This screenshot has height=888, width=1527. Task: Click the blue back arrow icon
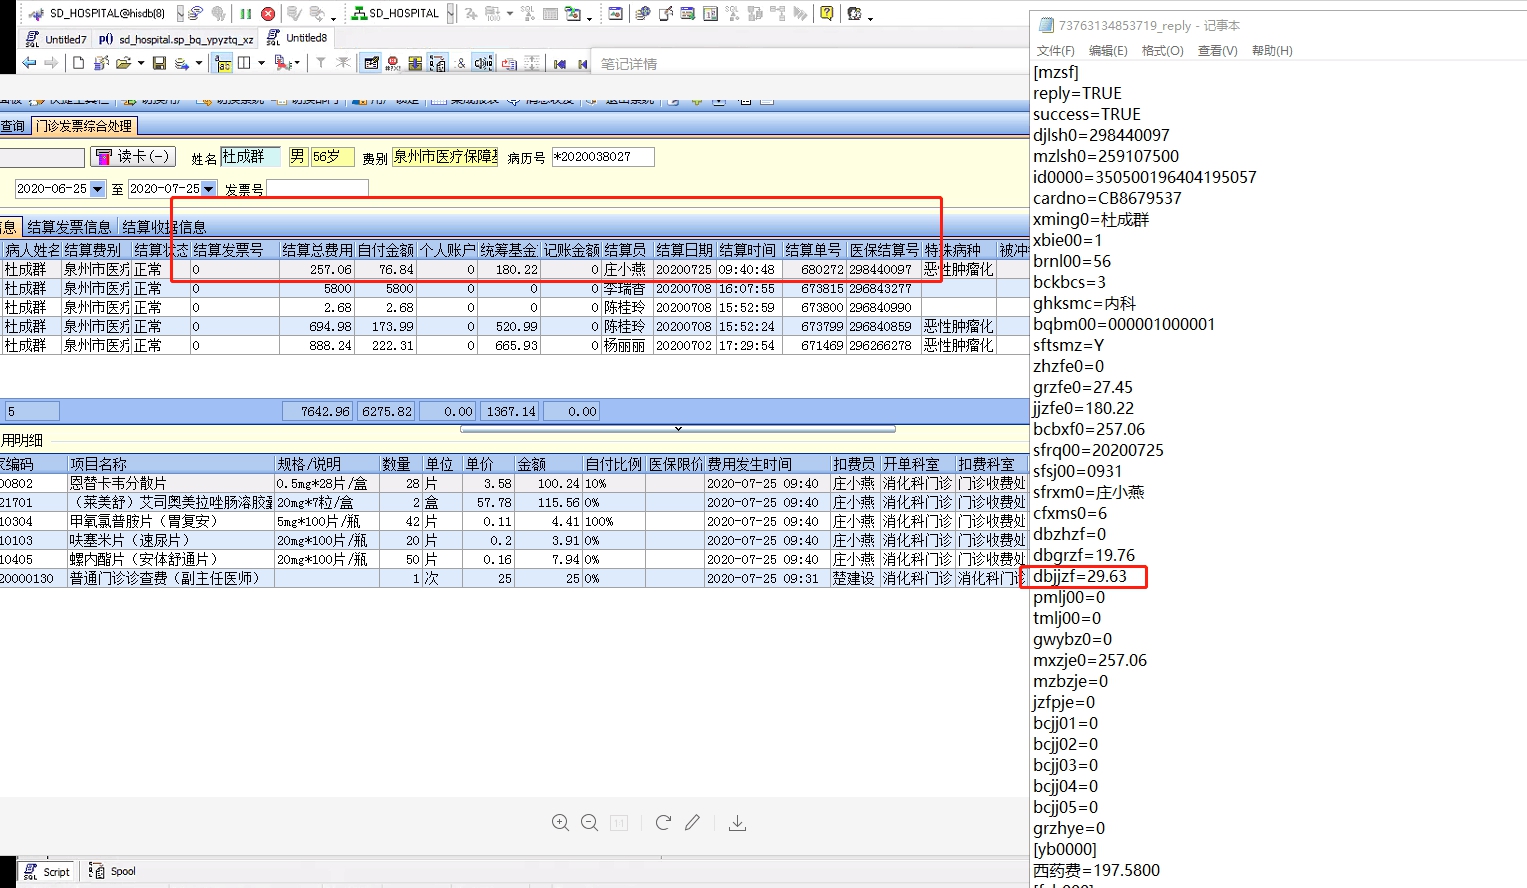click(x=29, y=63)
